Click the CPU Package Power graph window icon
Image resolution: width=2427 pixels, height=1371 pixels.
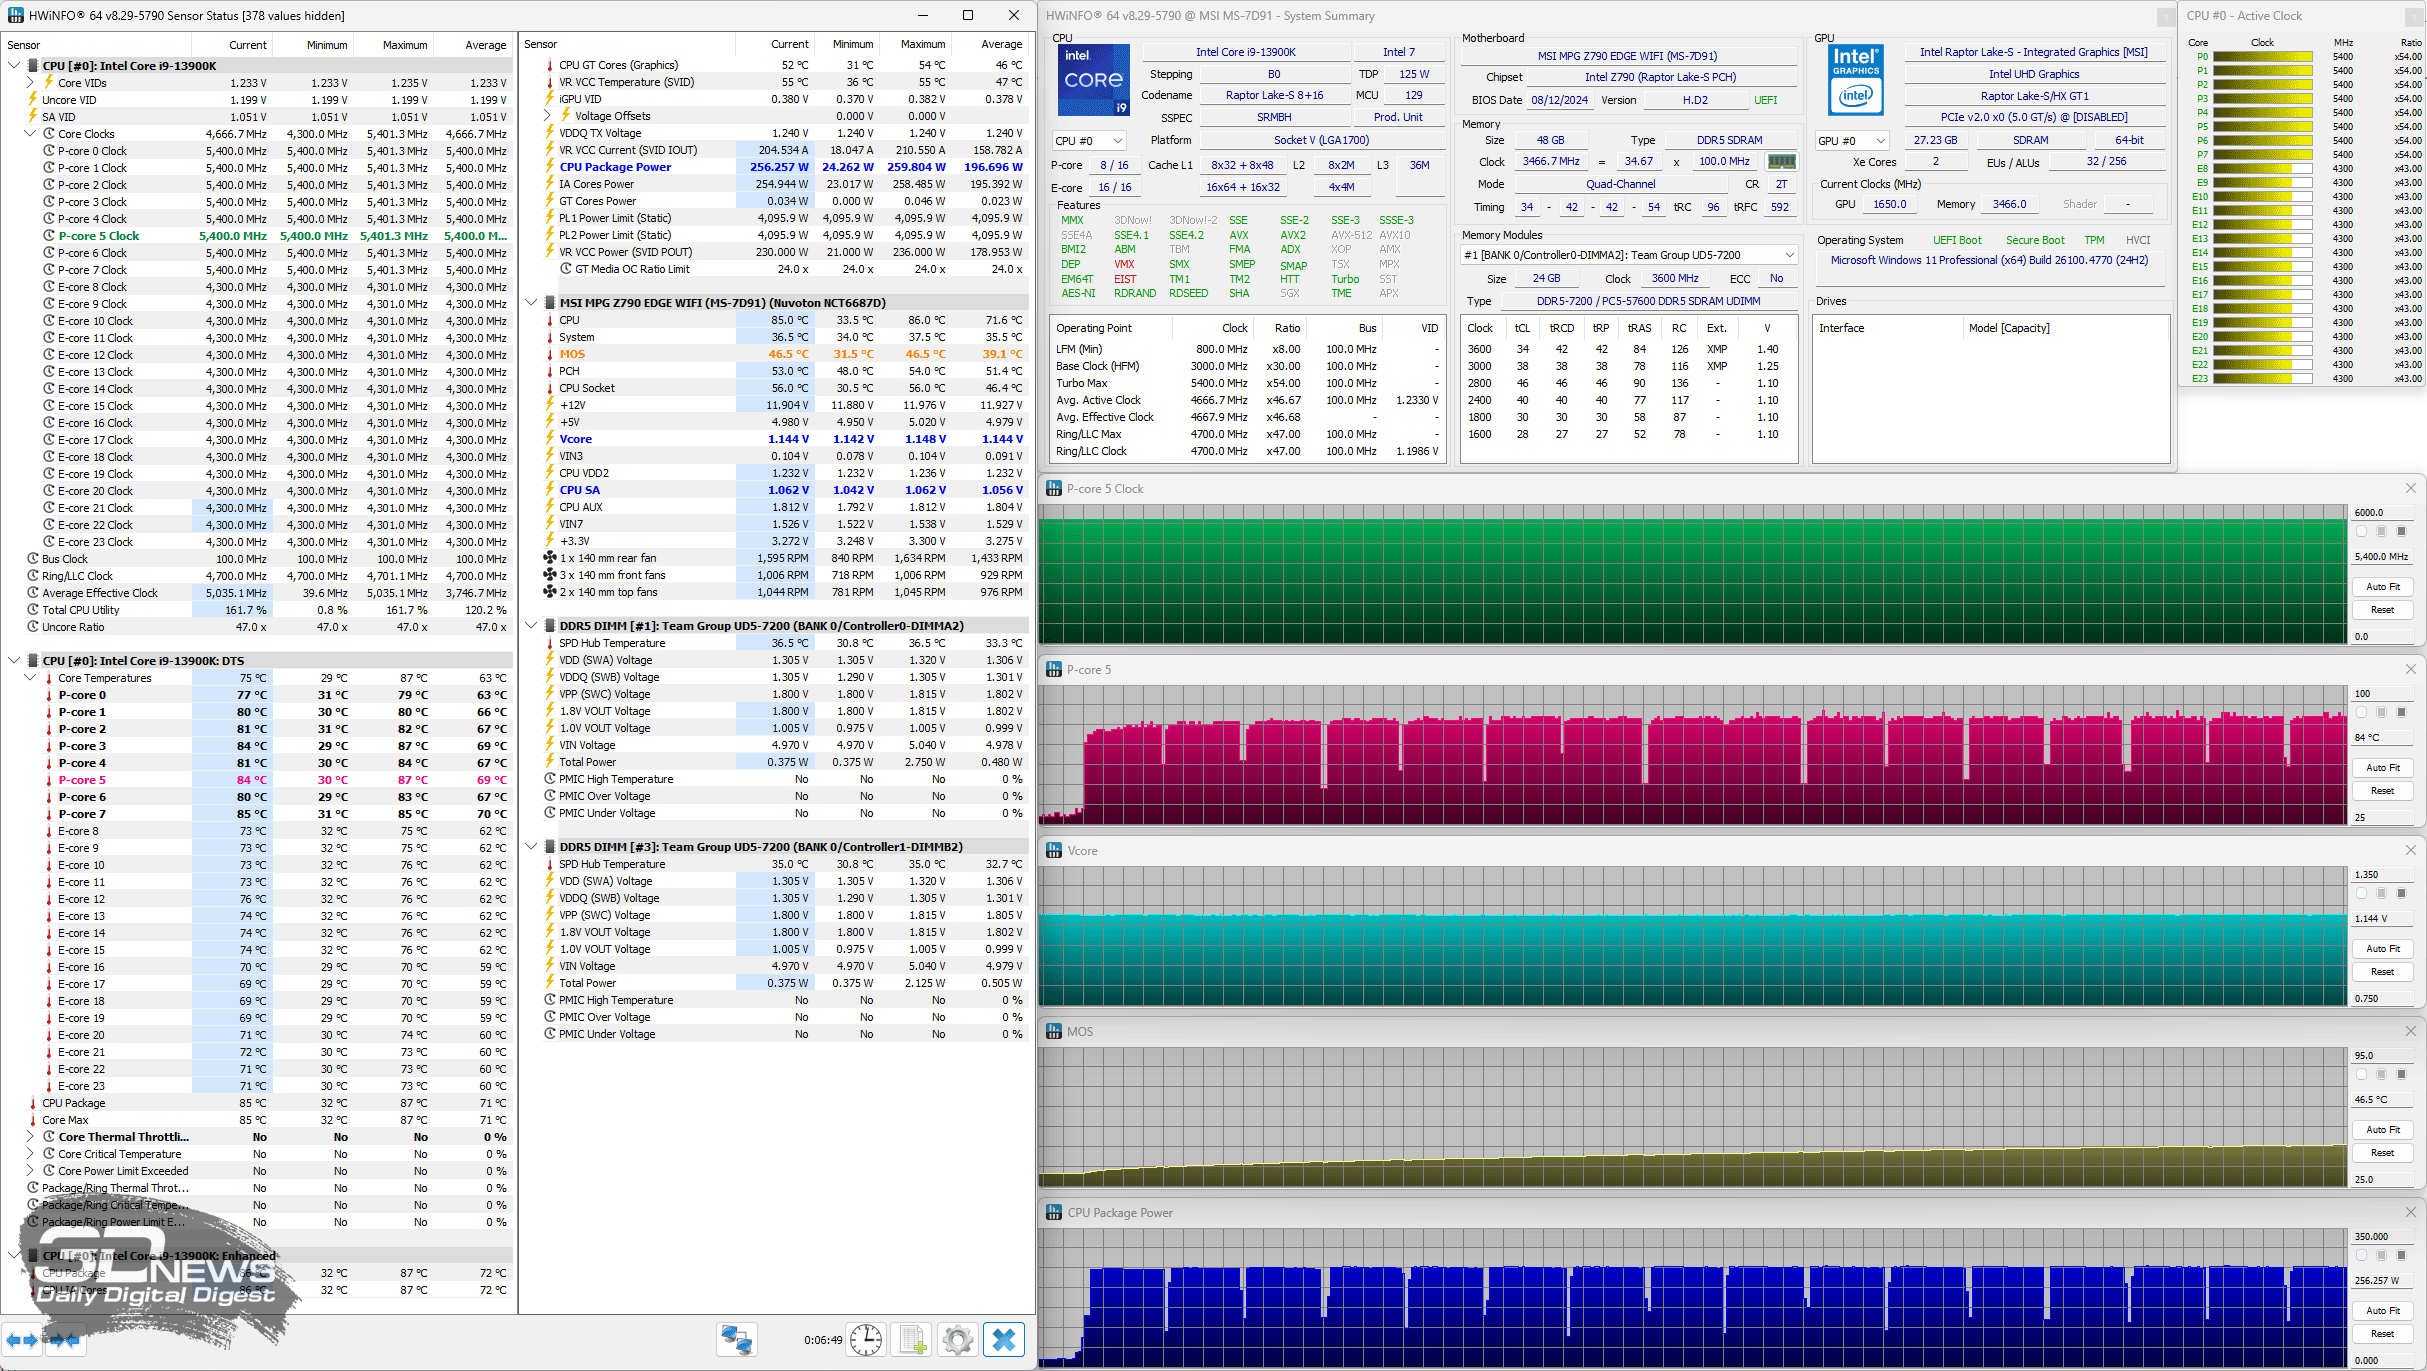pos(1053,1212)
